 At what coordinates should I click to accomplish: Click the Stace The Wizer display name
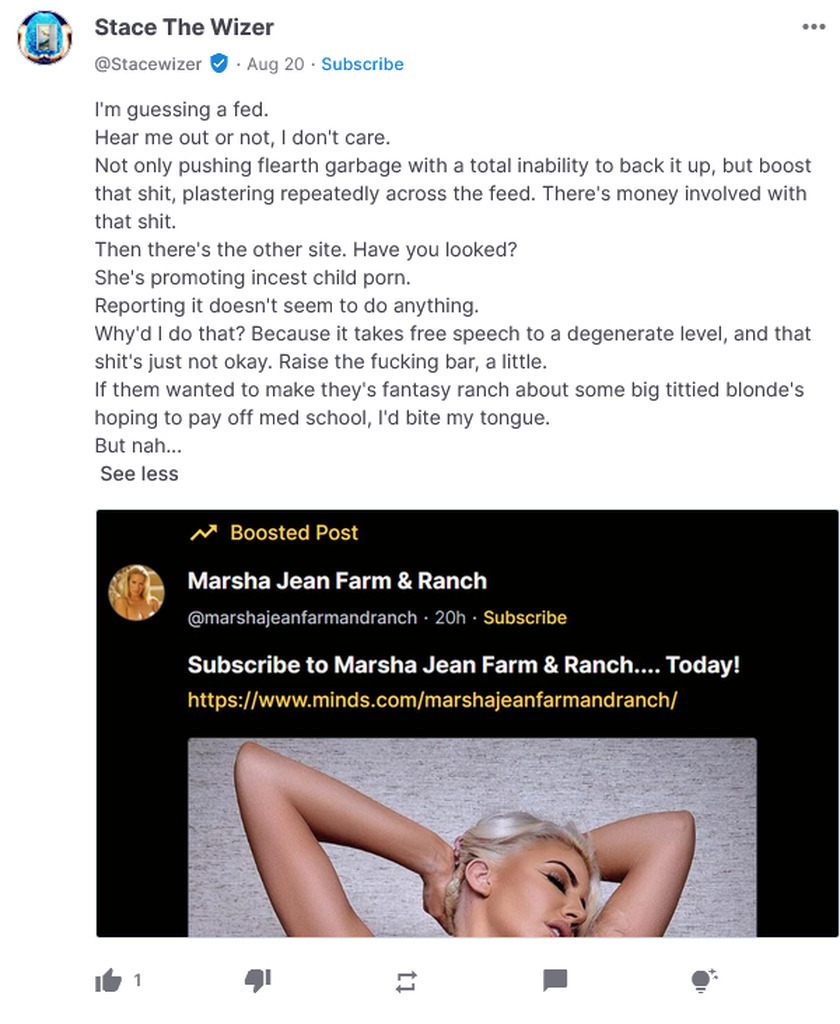pyautogui.click(x=184, y=27)
